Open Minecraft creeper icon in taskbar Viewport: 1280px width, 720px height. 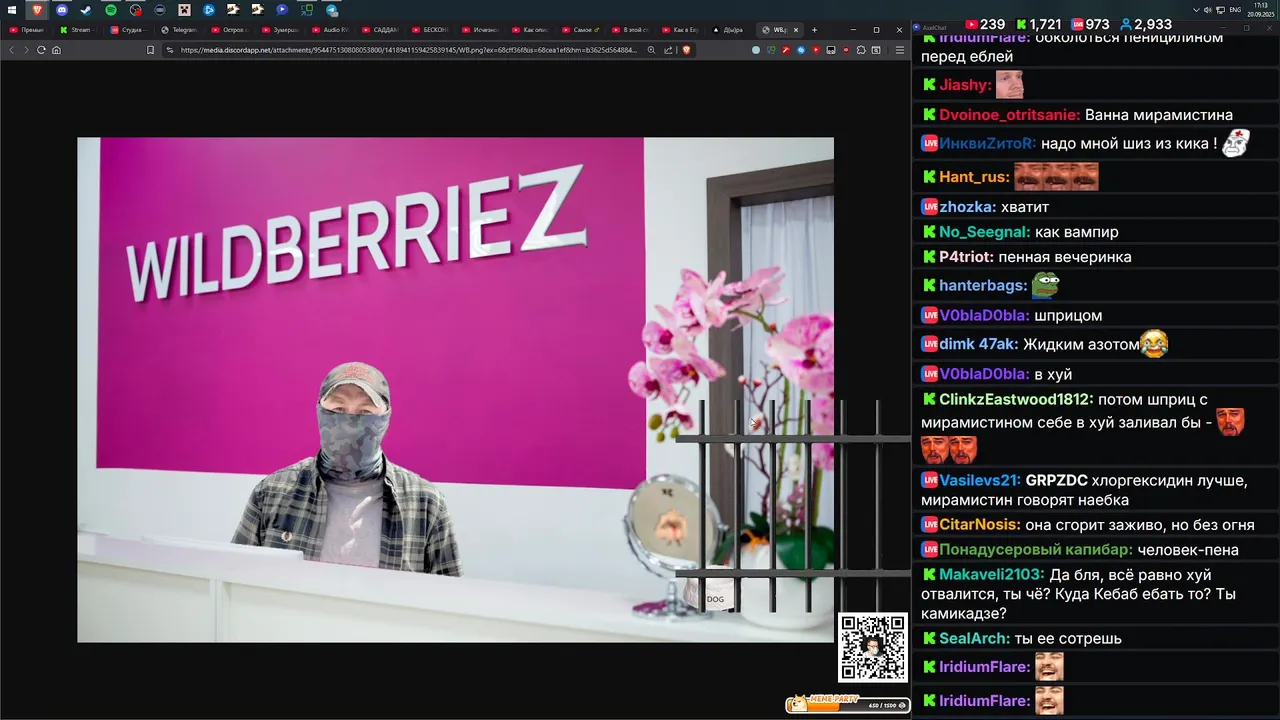click(x=184, y=10)
